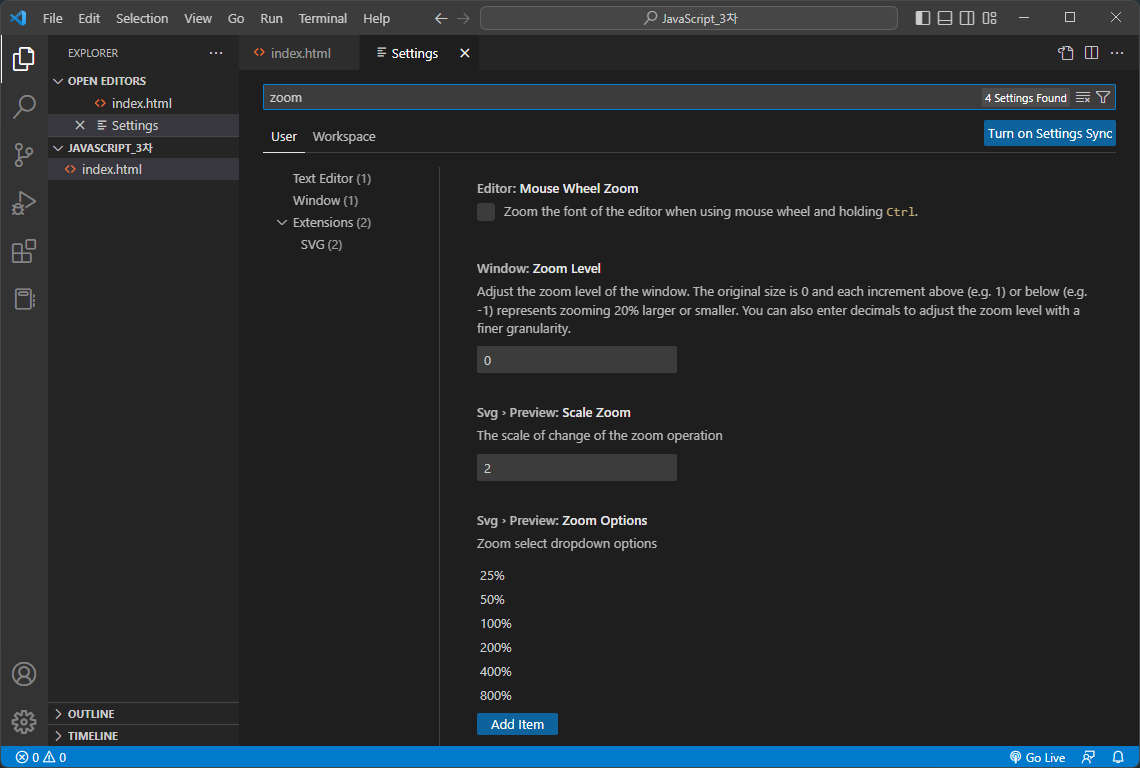Click the Turn on Settings Sync button
The width and height of the screenshot is (1140, 768).
coord(1049,132)
